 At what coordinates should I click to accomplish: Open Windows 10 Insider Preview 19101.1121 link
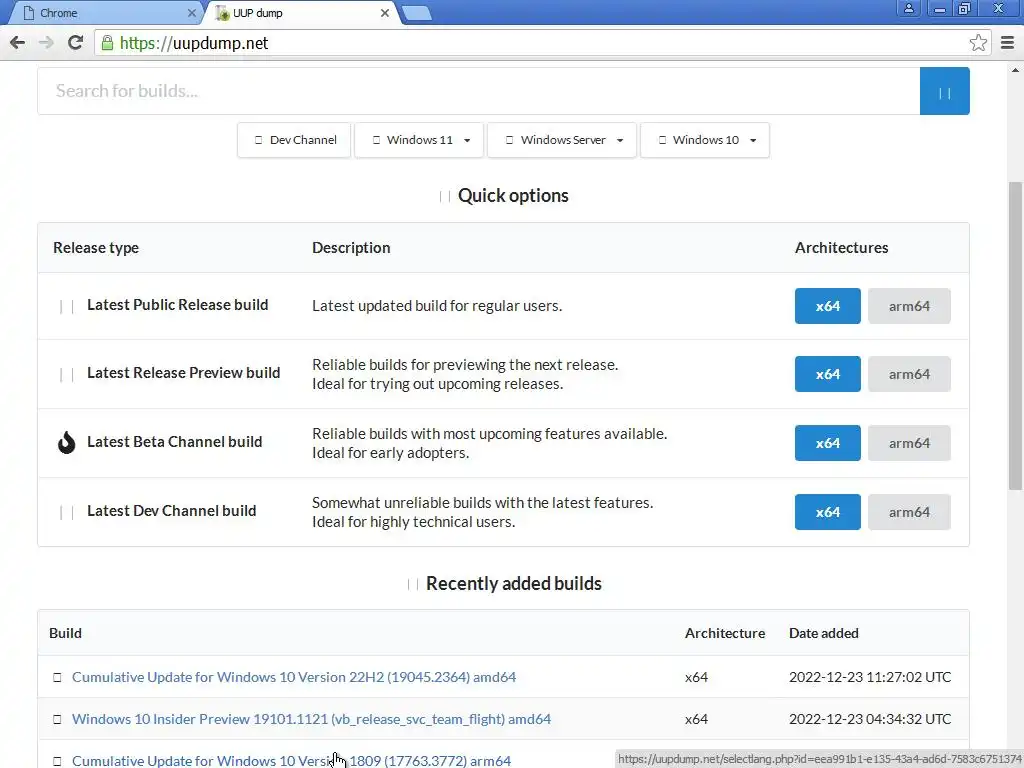point(312,719)
